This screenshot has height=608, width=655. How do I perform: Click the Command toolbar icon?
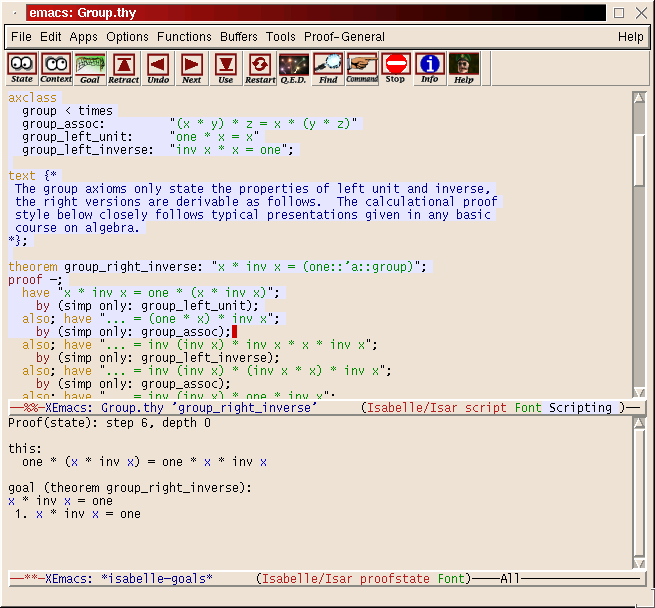click(x=362, y=68)
